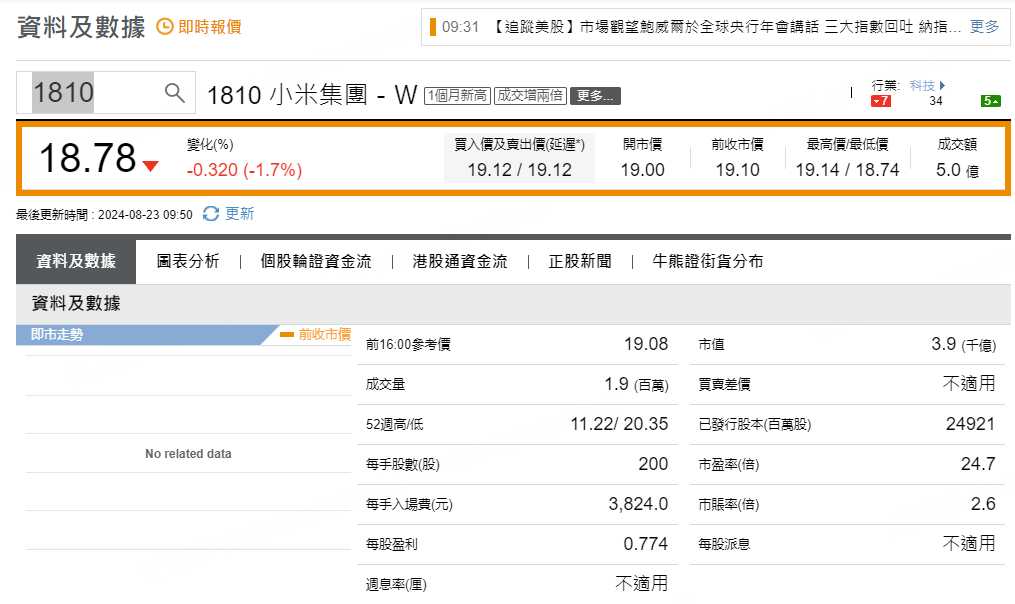
Task: Open the 個股輪證資金流 tab
Action: pyautogui.click(x=316, y=262)
